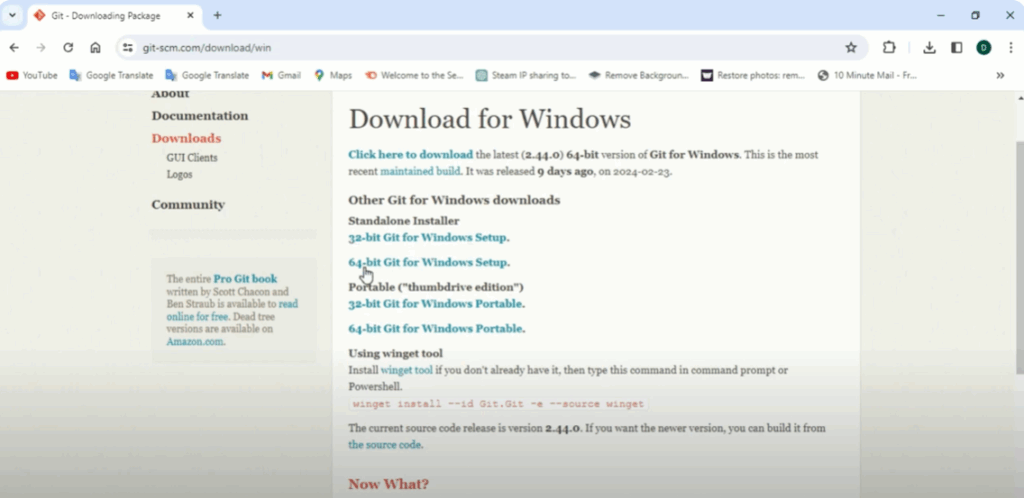Image resolution: width=1024 pixels, height=498 pixels.
Task: Open the Community sidebar item
Action: click(x=188, y=204)
